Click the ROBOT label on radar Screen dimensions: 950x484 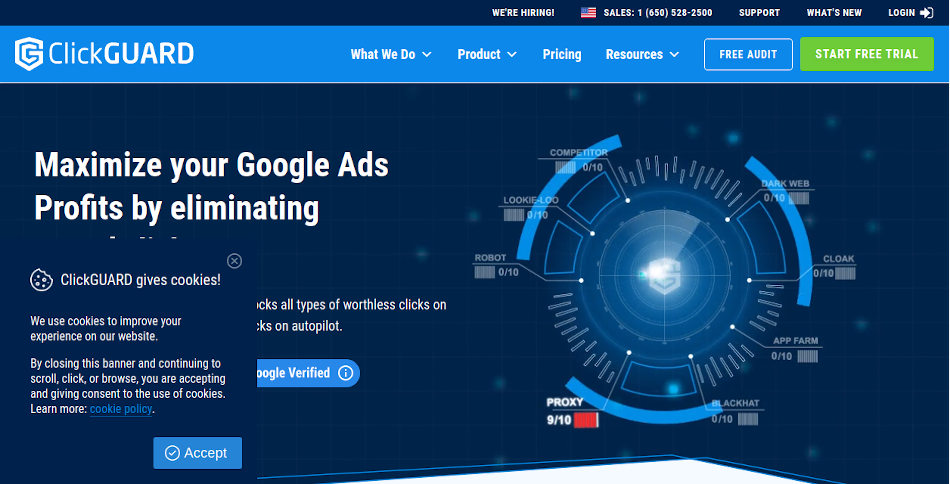pos(490,258)
